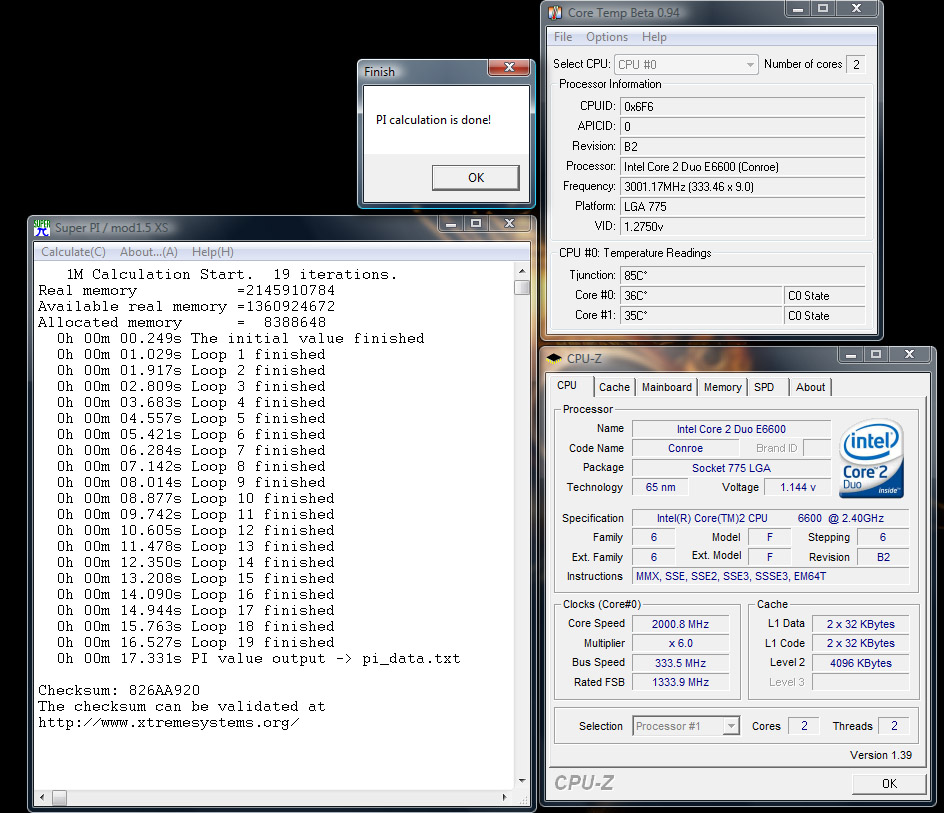Viewport: 944px width, 813px height.
Task: Select the CPU tab in CPU-Z
Action: point(567,385)
